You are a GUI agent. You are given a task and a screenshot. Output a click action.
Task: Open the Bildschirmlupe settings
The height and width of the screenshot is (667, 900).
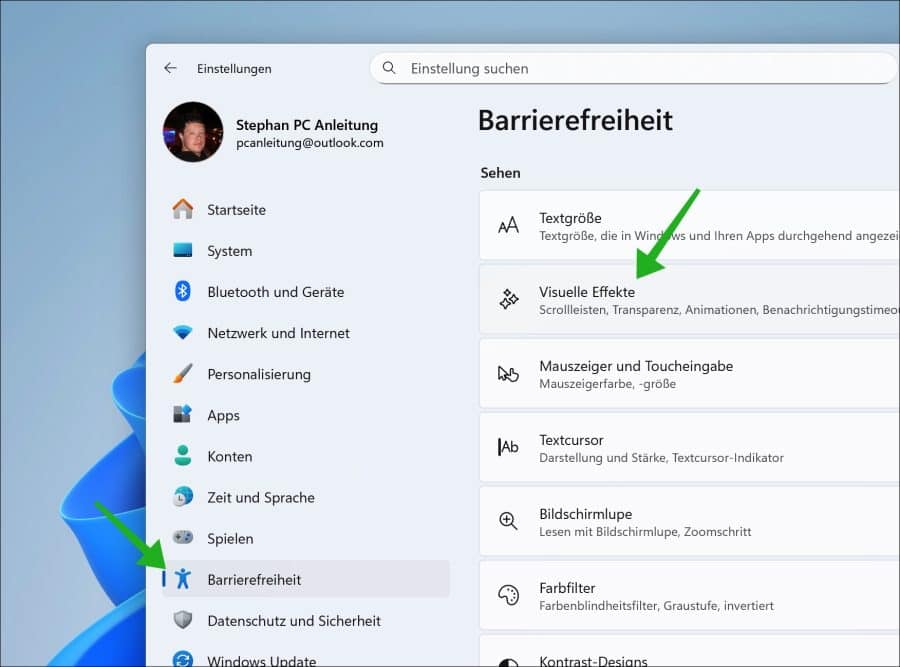[688, 522]
